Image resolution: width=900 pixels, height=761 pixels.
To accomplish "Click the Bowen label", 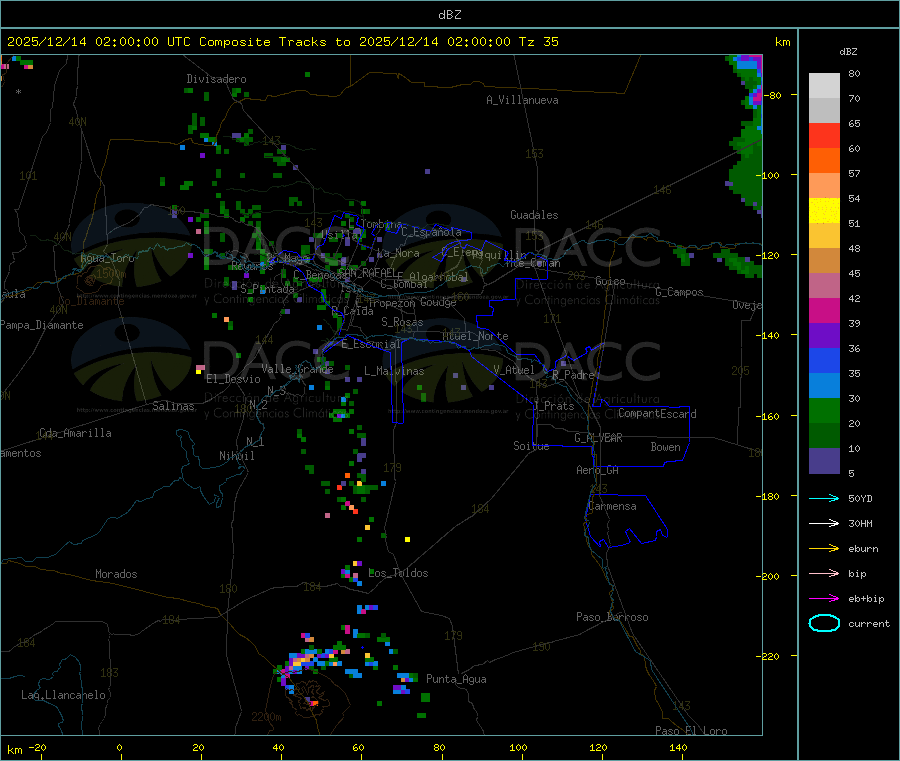I will (666, 447).
